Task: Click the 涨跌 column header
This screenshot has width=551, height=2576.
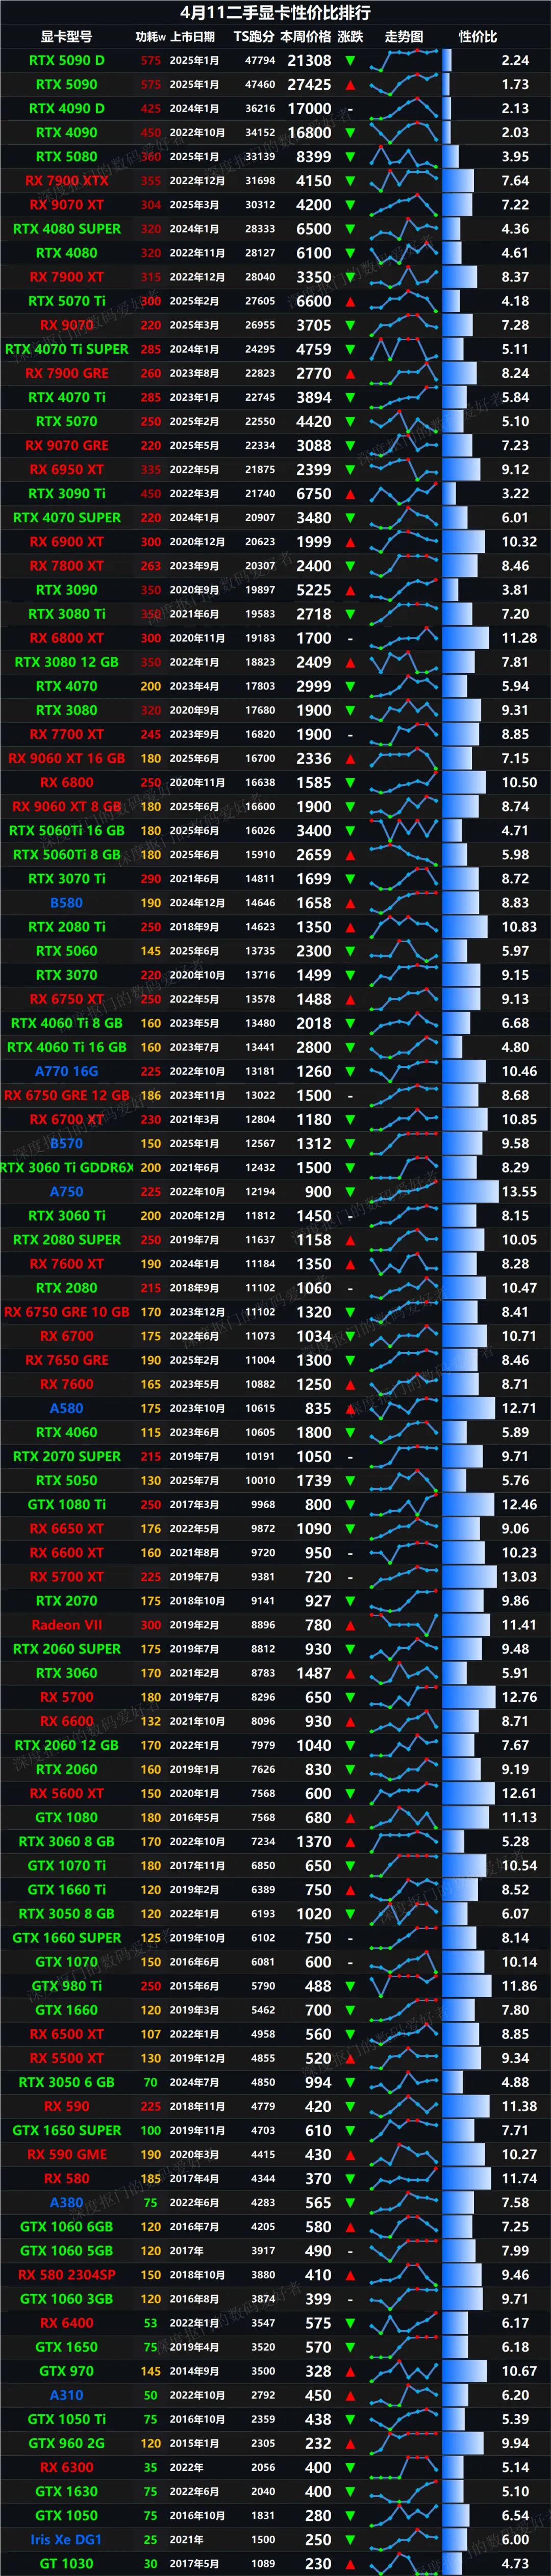Action: [x=350, y=37]
